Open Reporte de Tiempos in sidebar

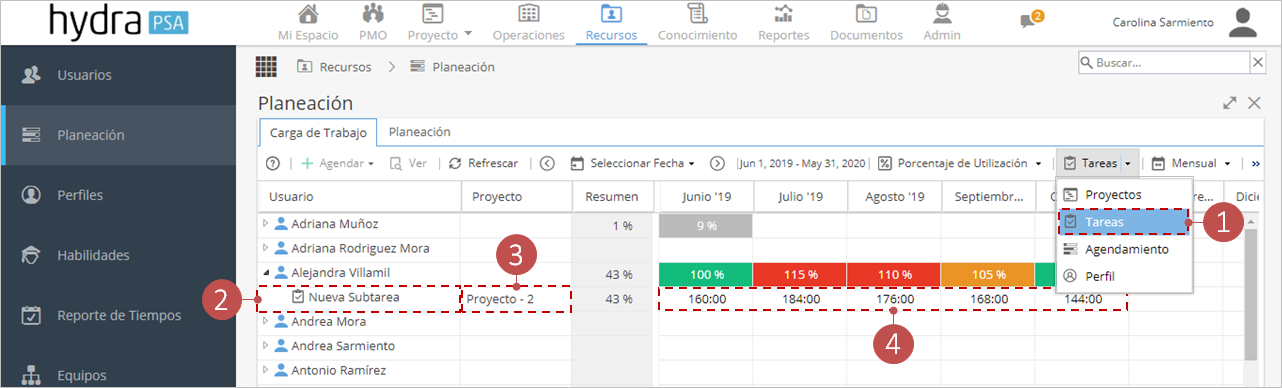click(x=118, y=315)
